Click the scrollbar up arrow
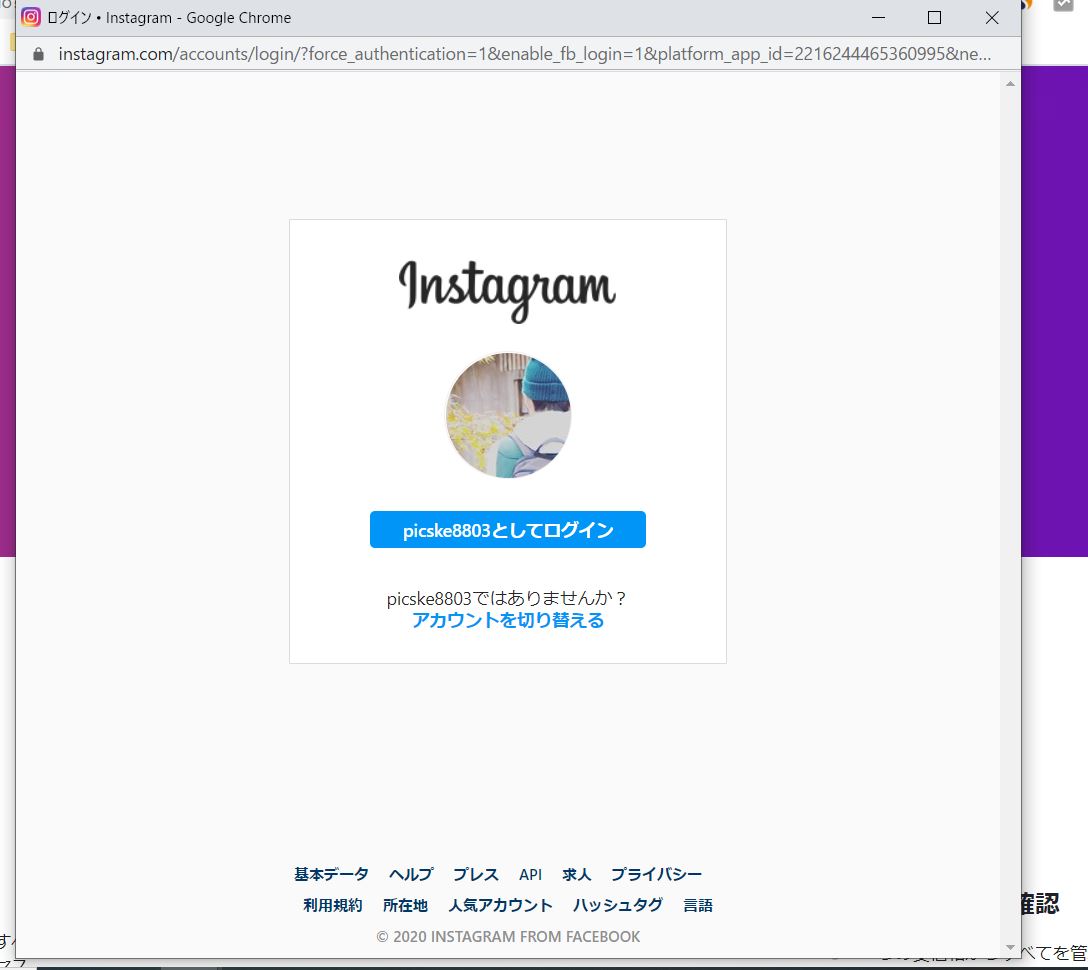Viewport: 1088px width, 970px height. coord(1010,83)
